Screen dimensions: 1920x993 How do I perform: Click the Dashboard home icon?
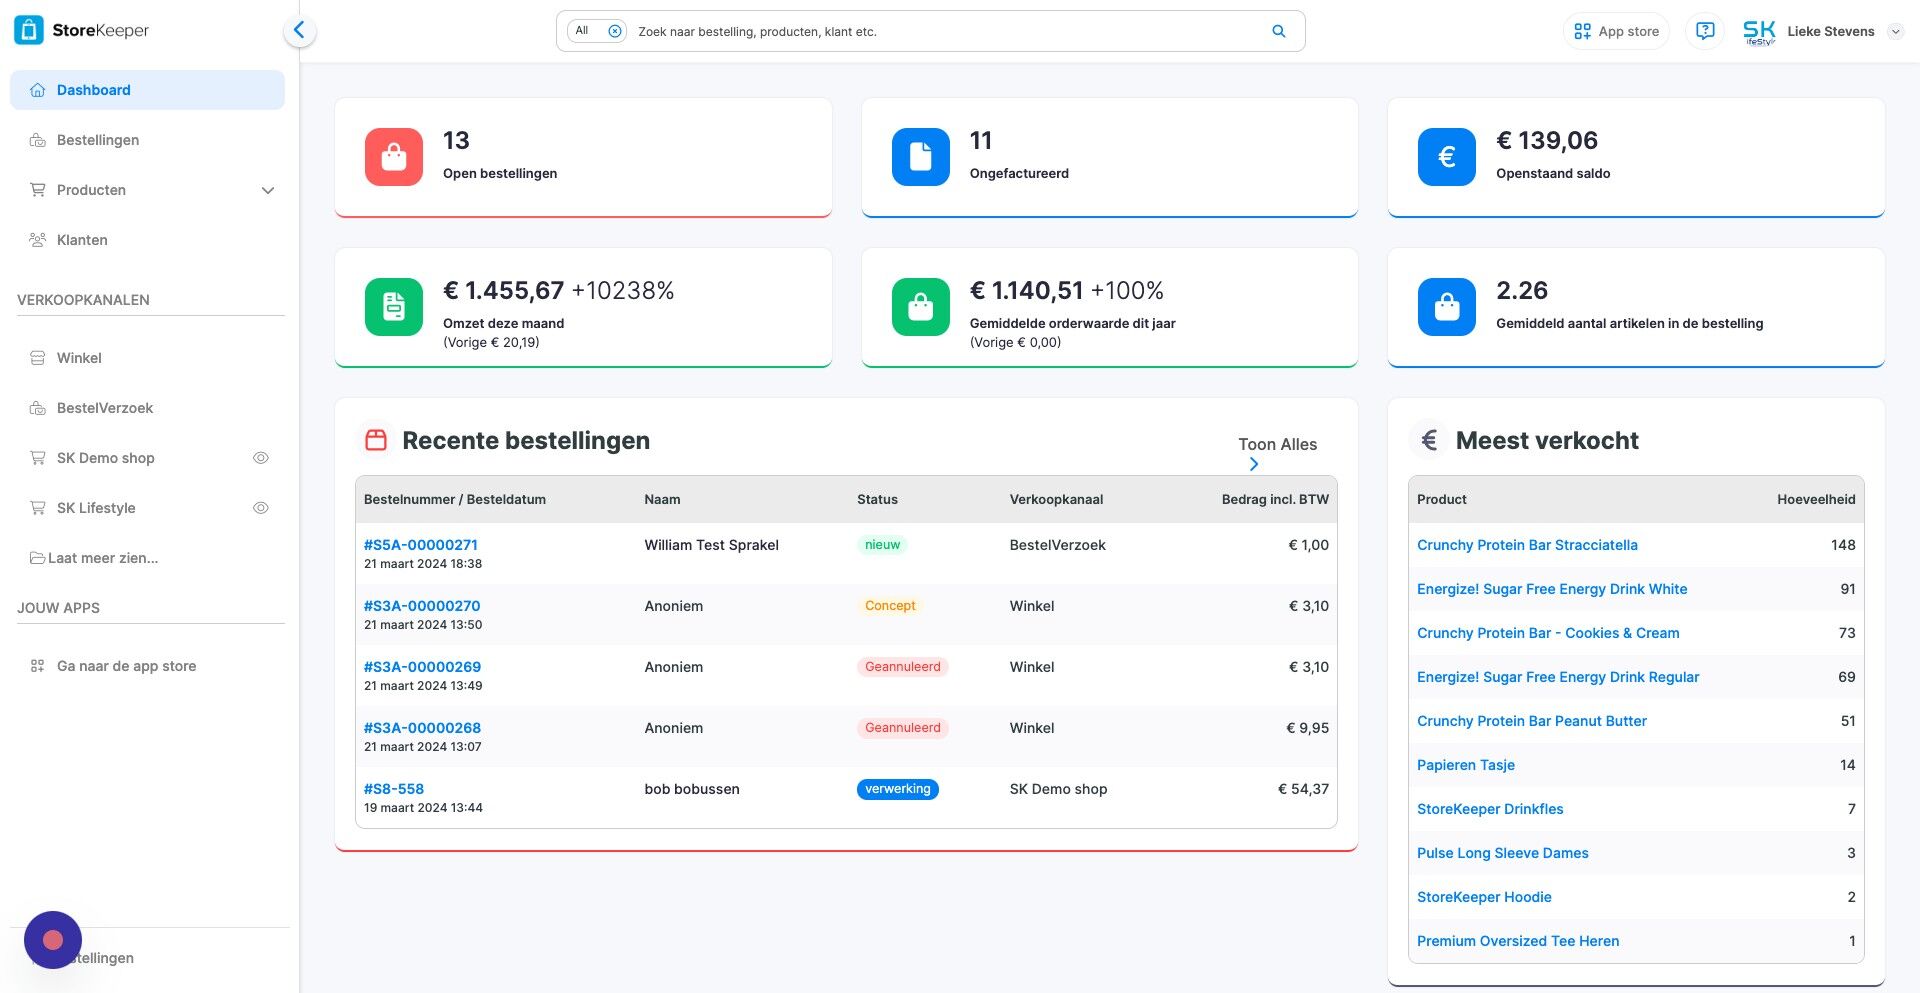pos(37,90)
